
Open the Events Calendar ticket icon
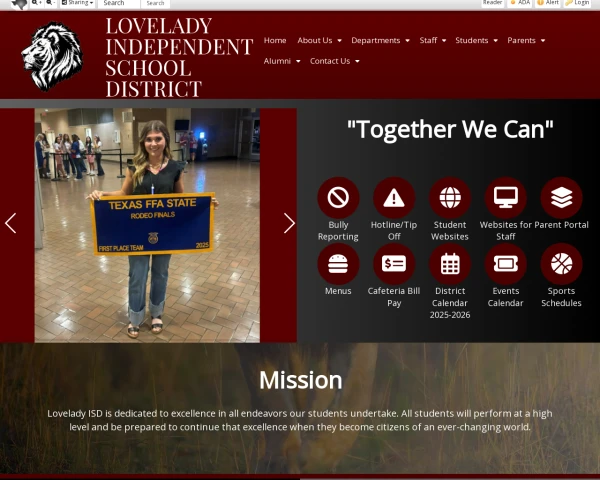[505, 264]
